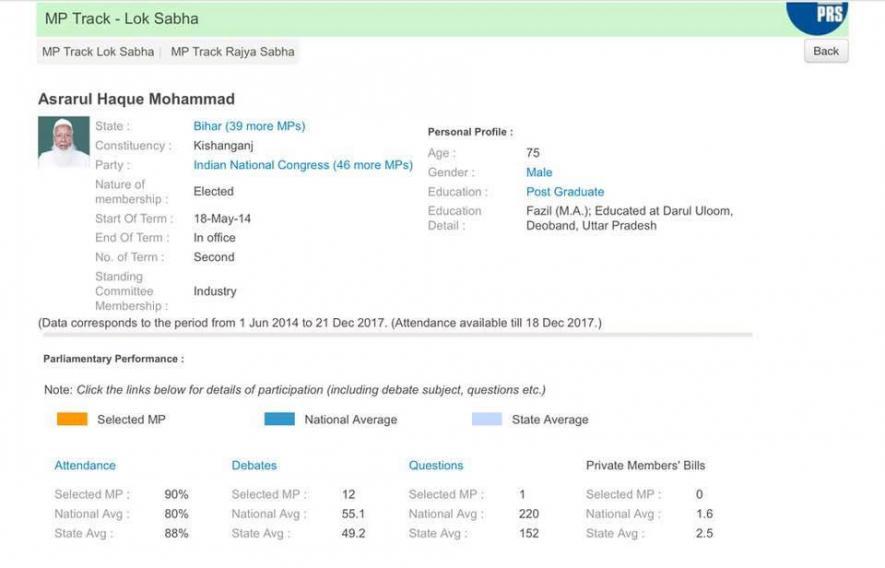Image resolution: width=885 pixels, height=568 pixels.
Task: Open Indian National Congress party link
Action: 302,165
